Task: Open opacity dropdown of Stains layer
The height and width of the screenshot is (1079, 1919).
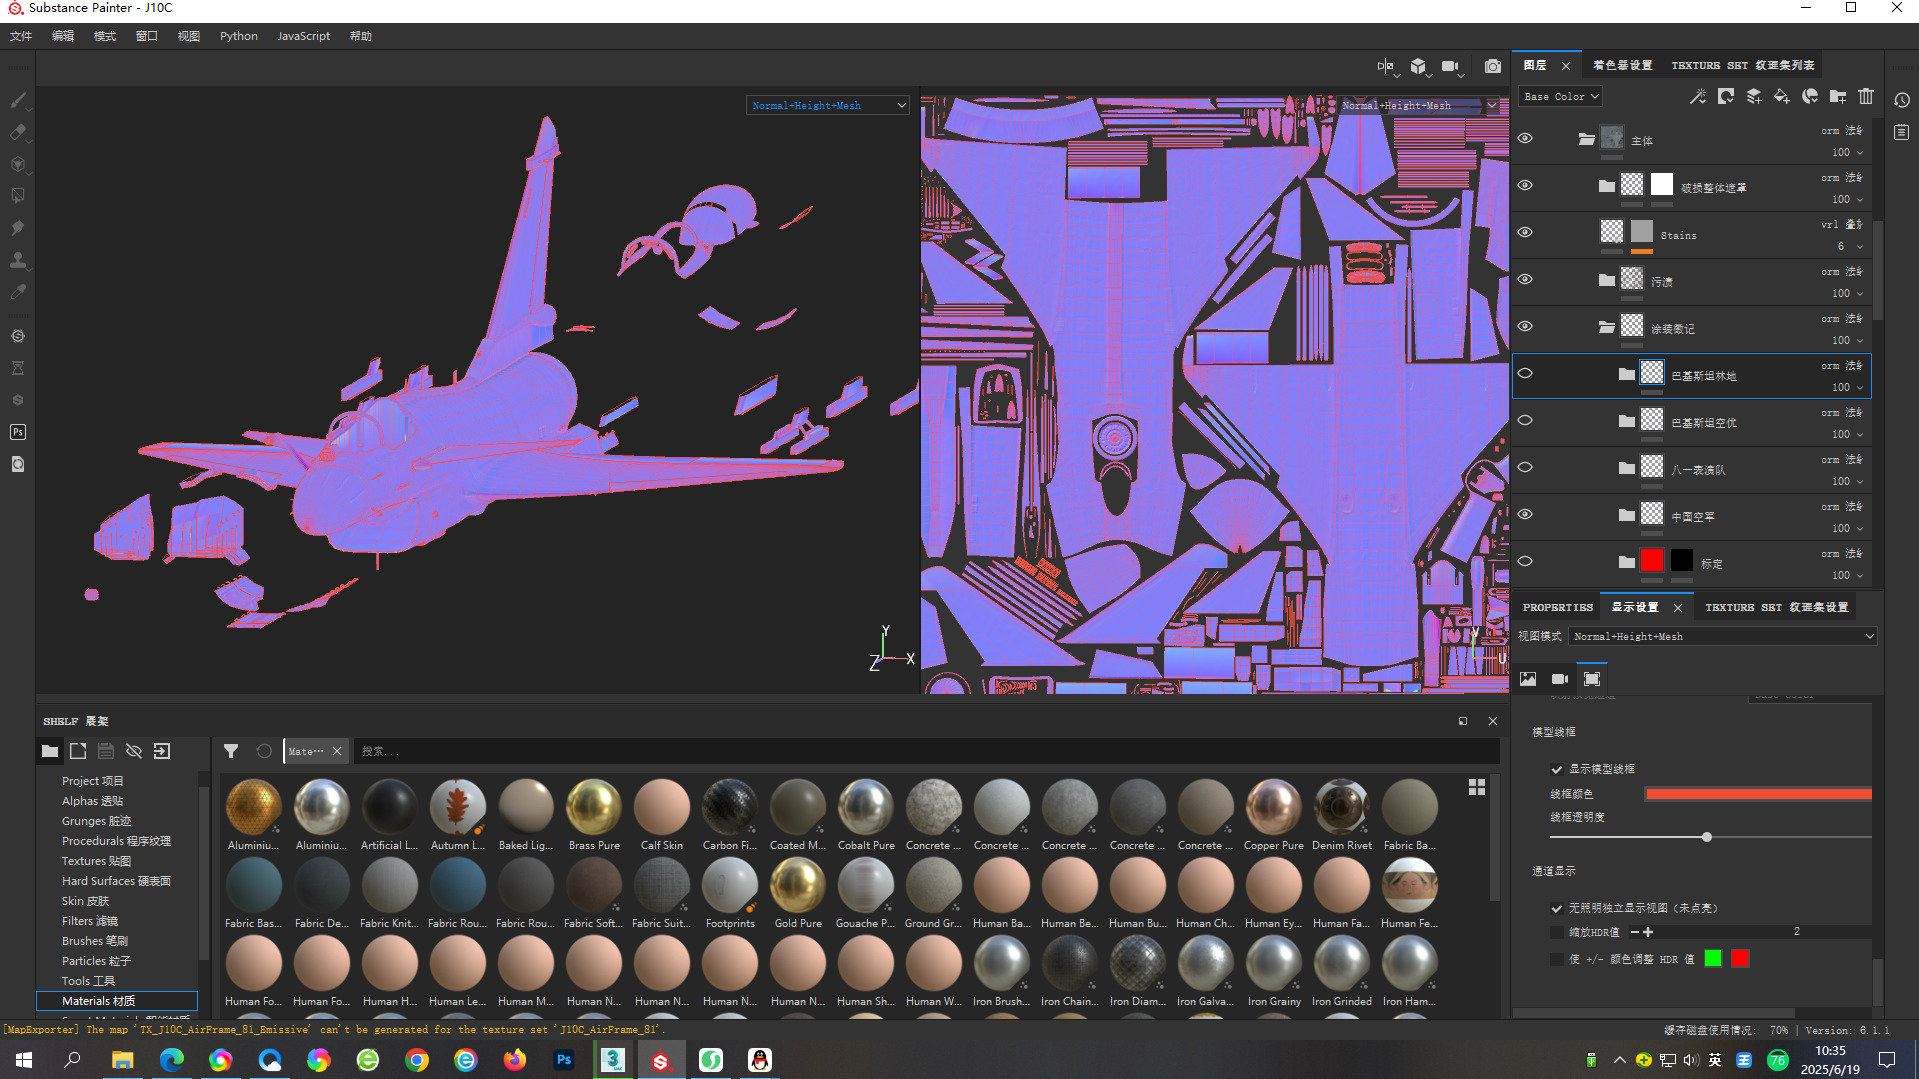Action: point(1860,247)
